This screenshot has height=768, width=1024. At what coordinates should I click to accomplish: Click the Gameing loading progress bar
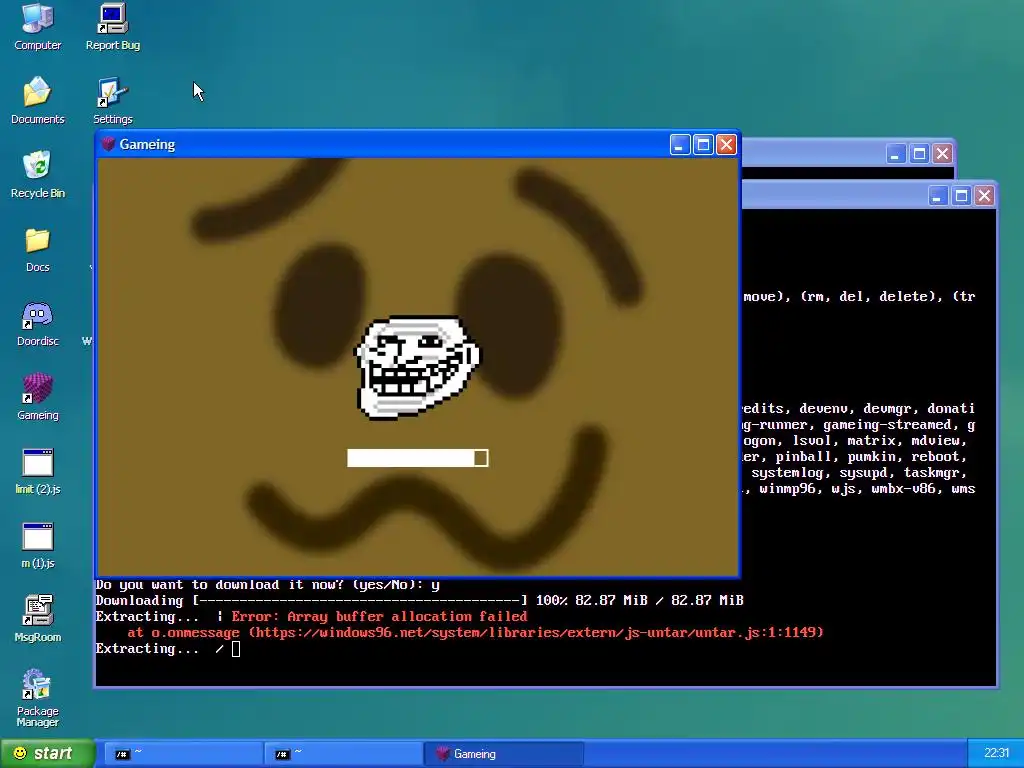tap(417, 458)
